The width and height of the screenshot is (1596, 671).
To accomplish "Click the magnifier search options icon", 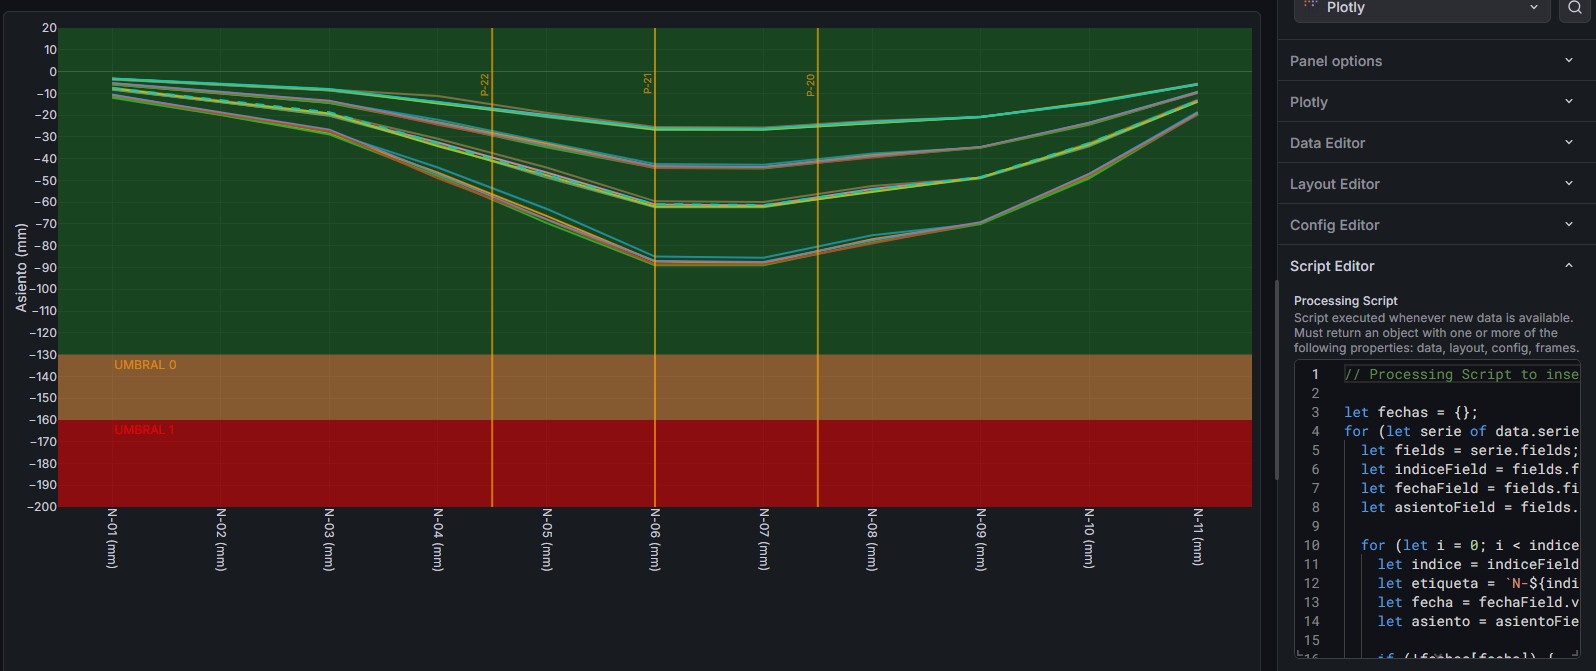I will click(1574, 8).
